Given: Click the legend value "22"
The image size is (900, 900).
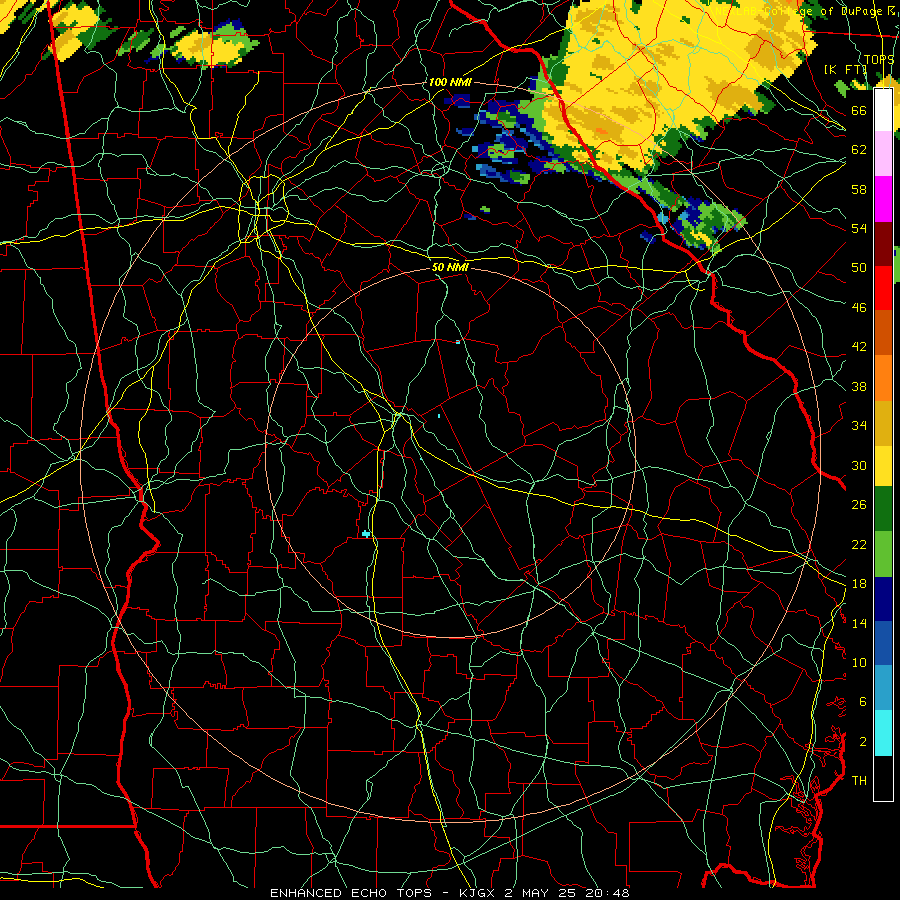Looking at the screenshot, I should [859, 545].
